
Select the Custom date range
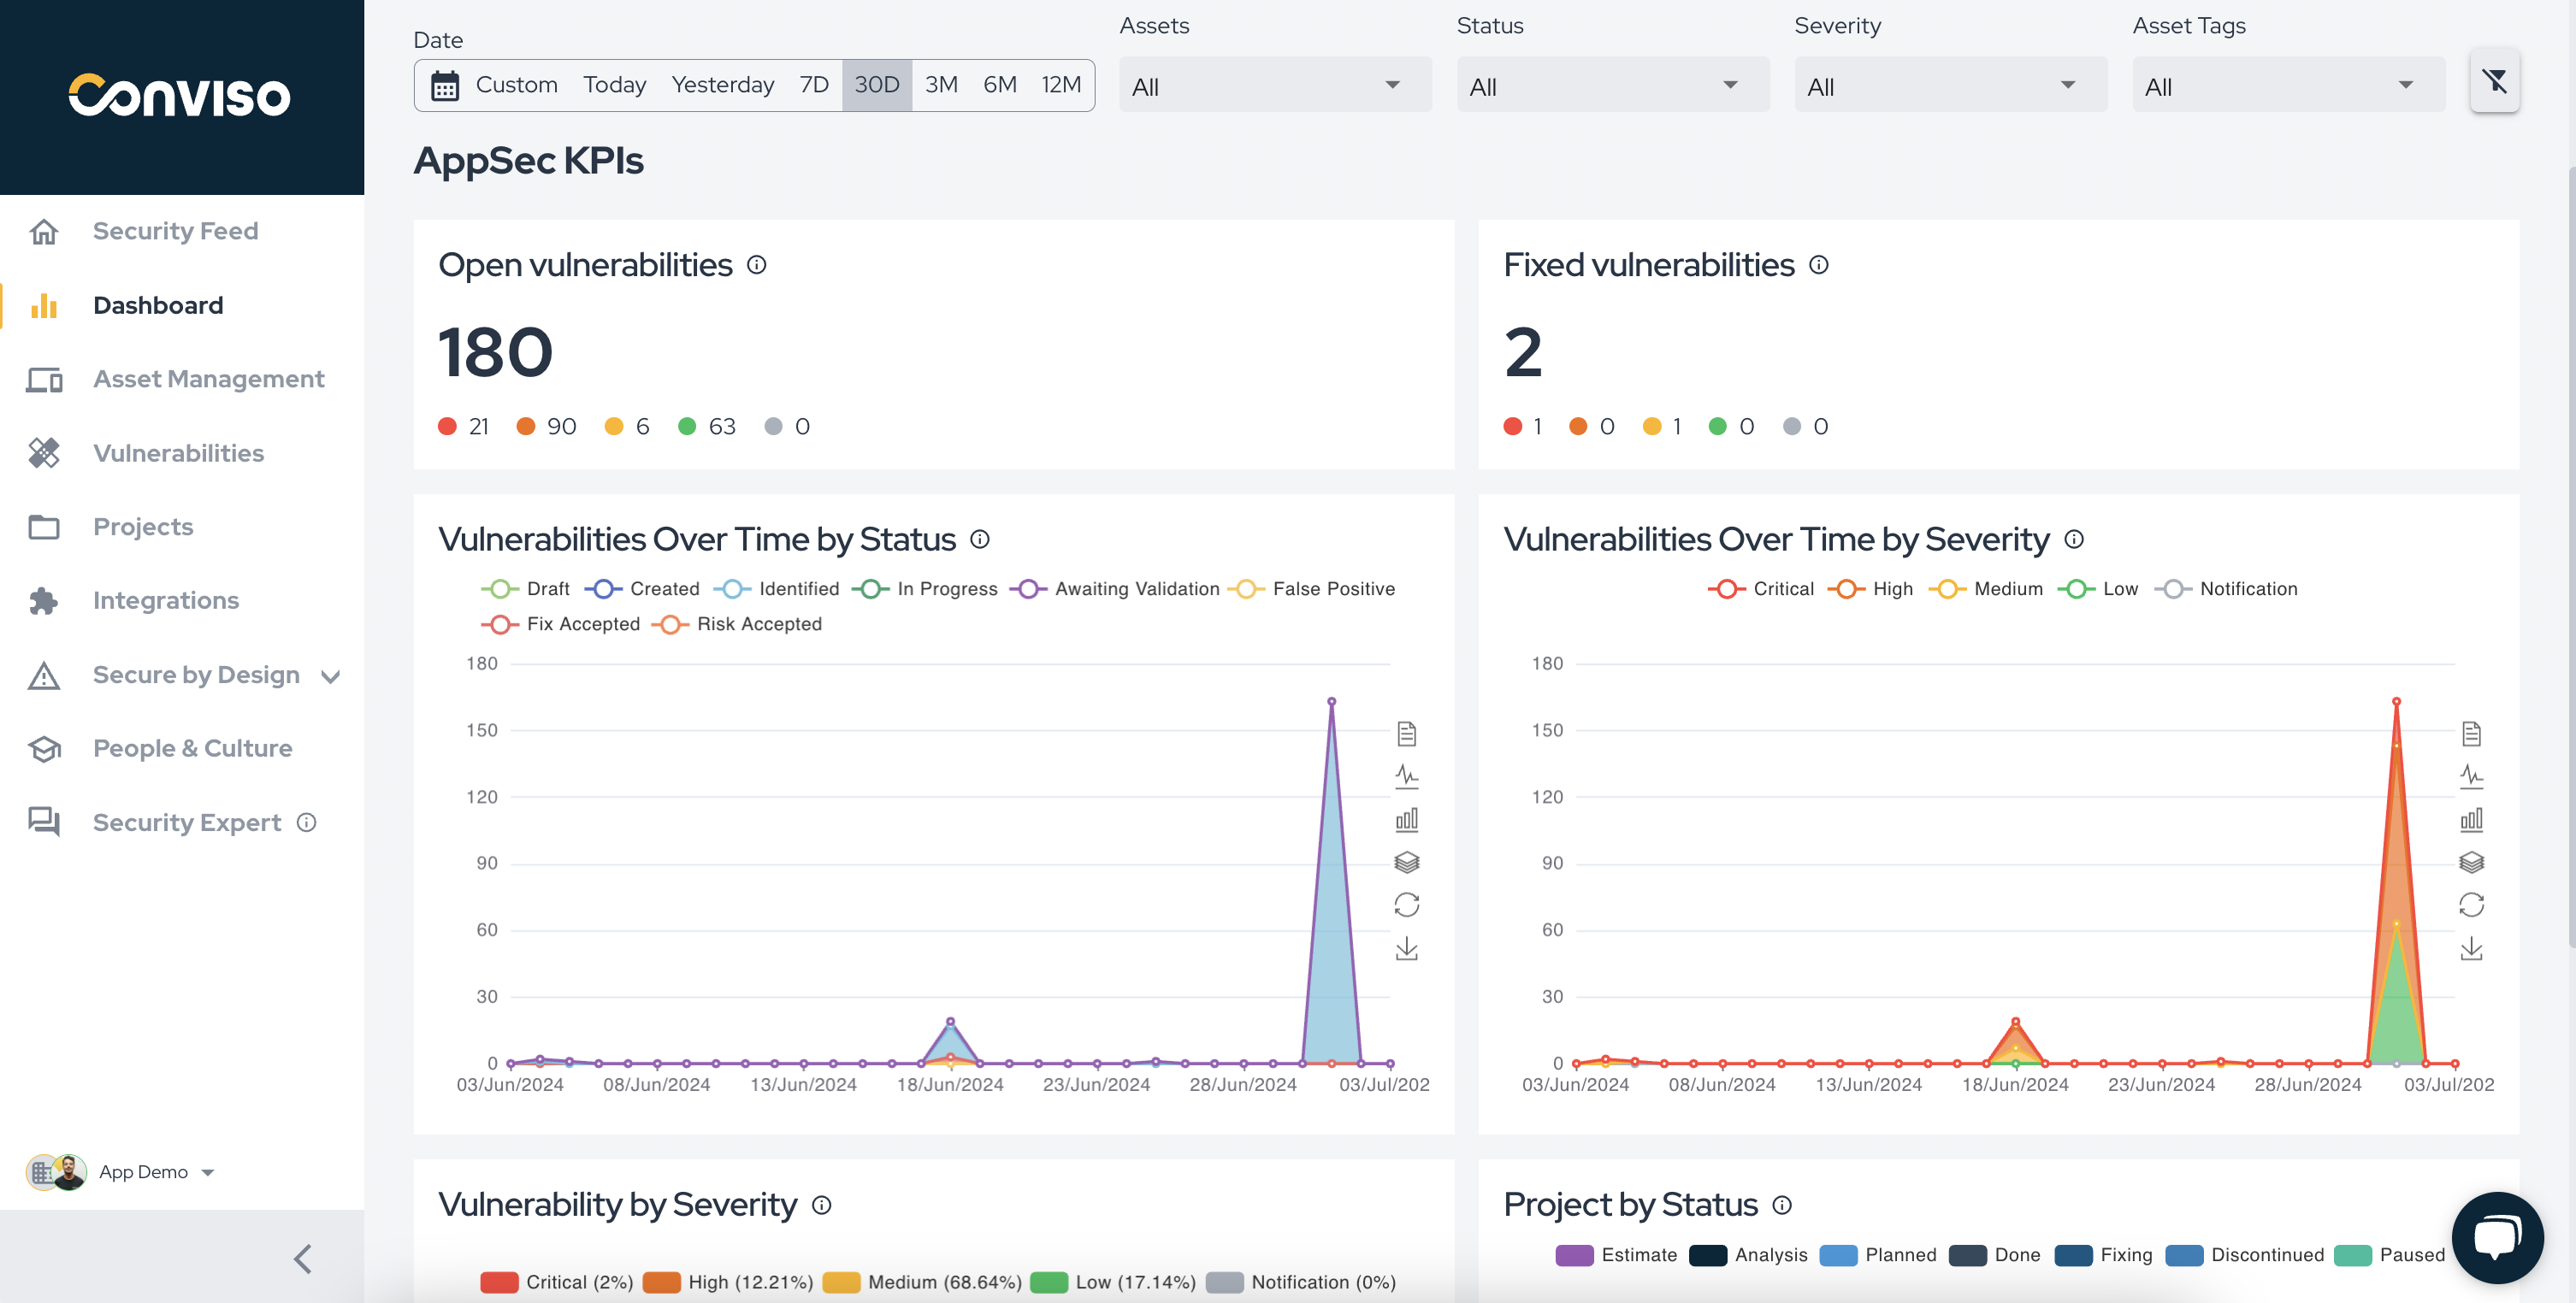(x=516, y=85)
